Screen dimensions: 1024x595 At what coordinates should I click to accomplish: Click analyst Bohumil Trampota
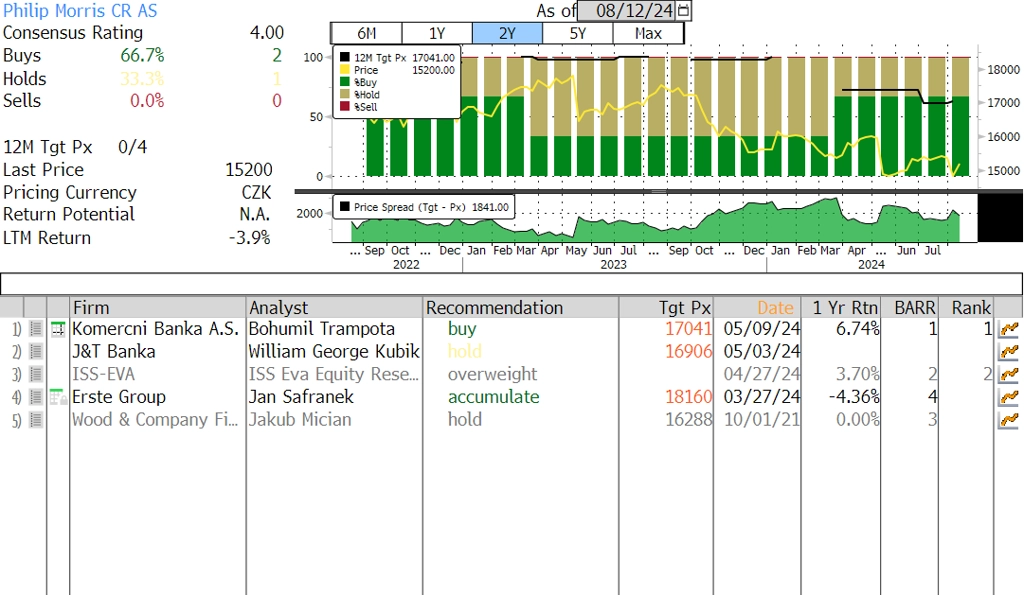tap(322, 329)
